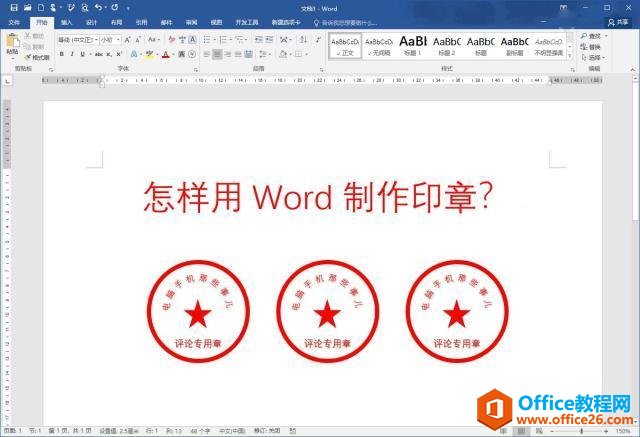This screenshot has height=437, width=640.
Task: Click the Phonetic Guide icon
Action: 182,40
